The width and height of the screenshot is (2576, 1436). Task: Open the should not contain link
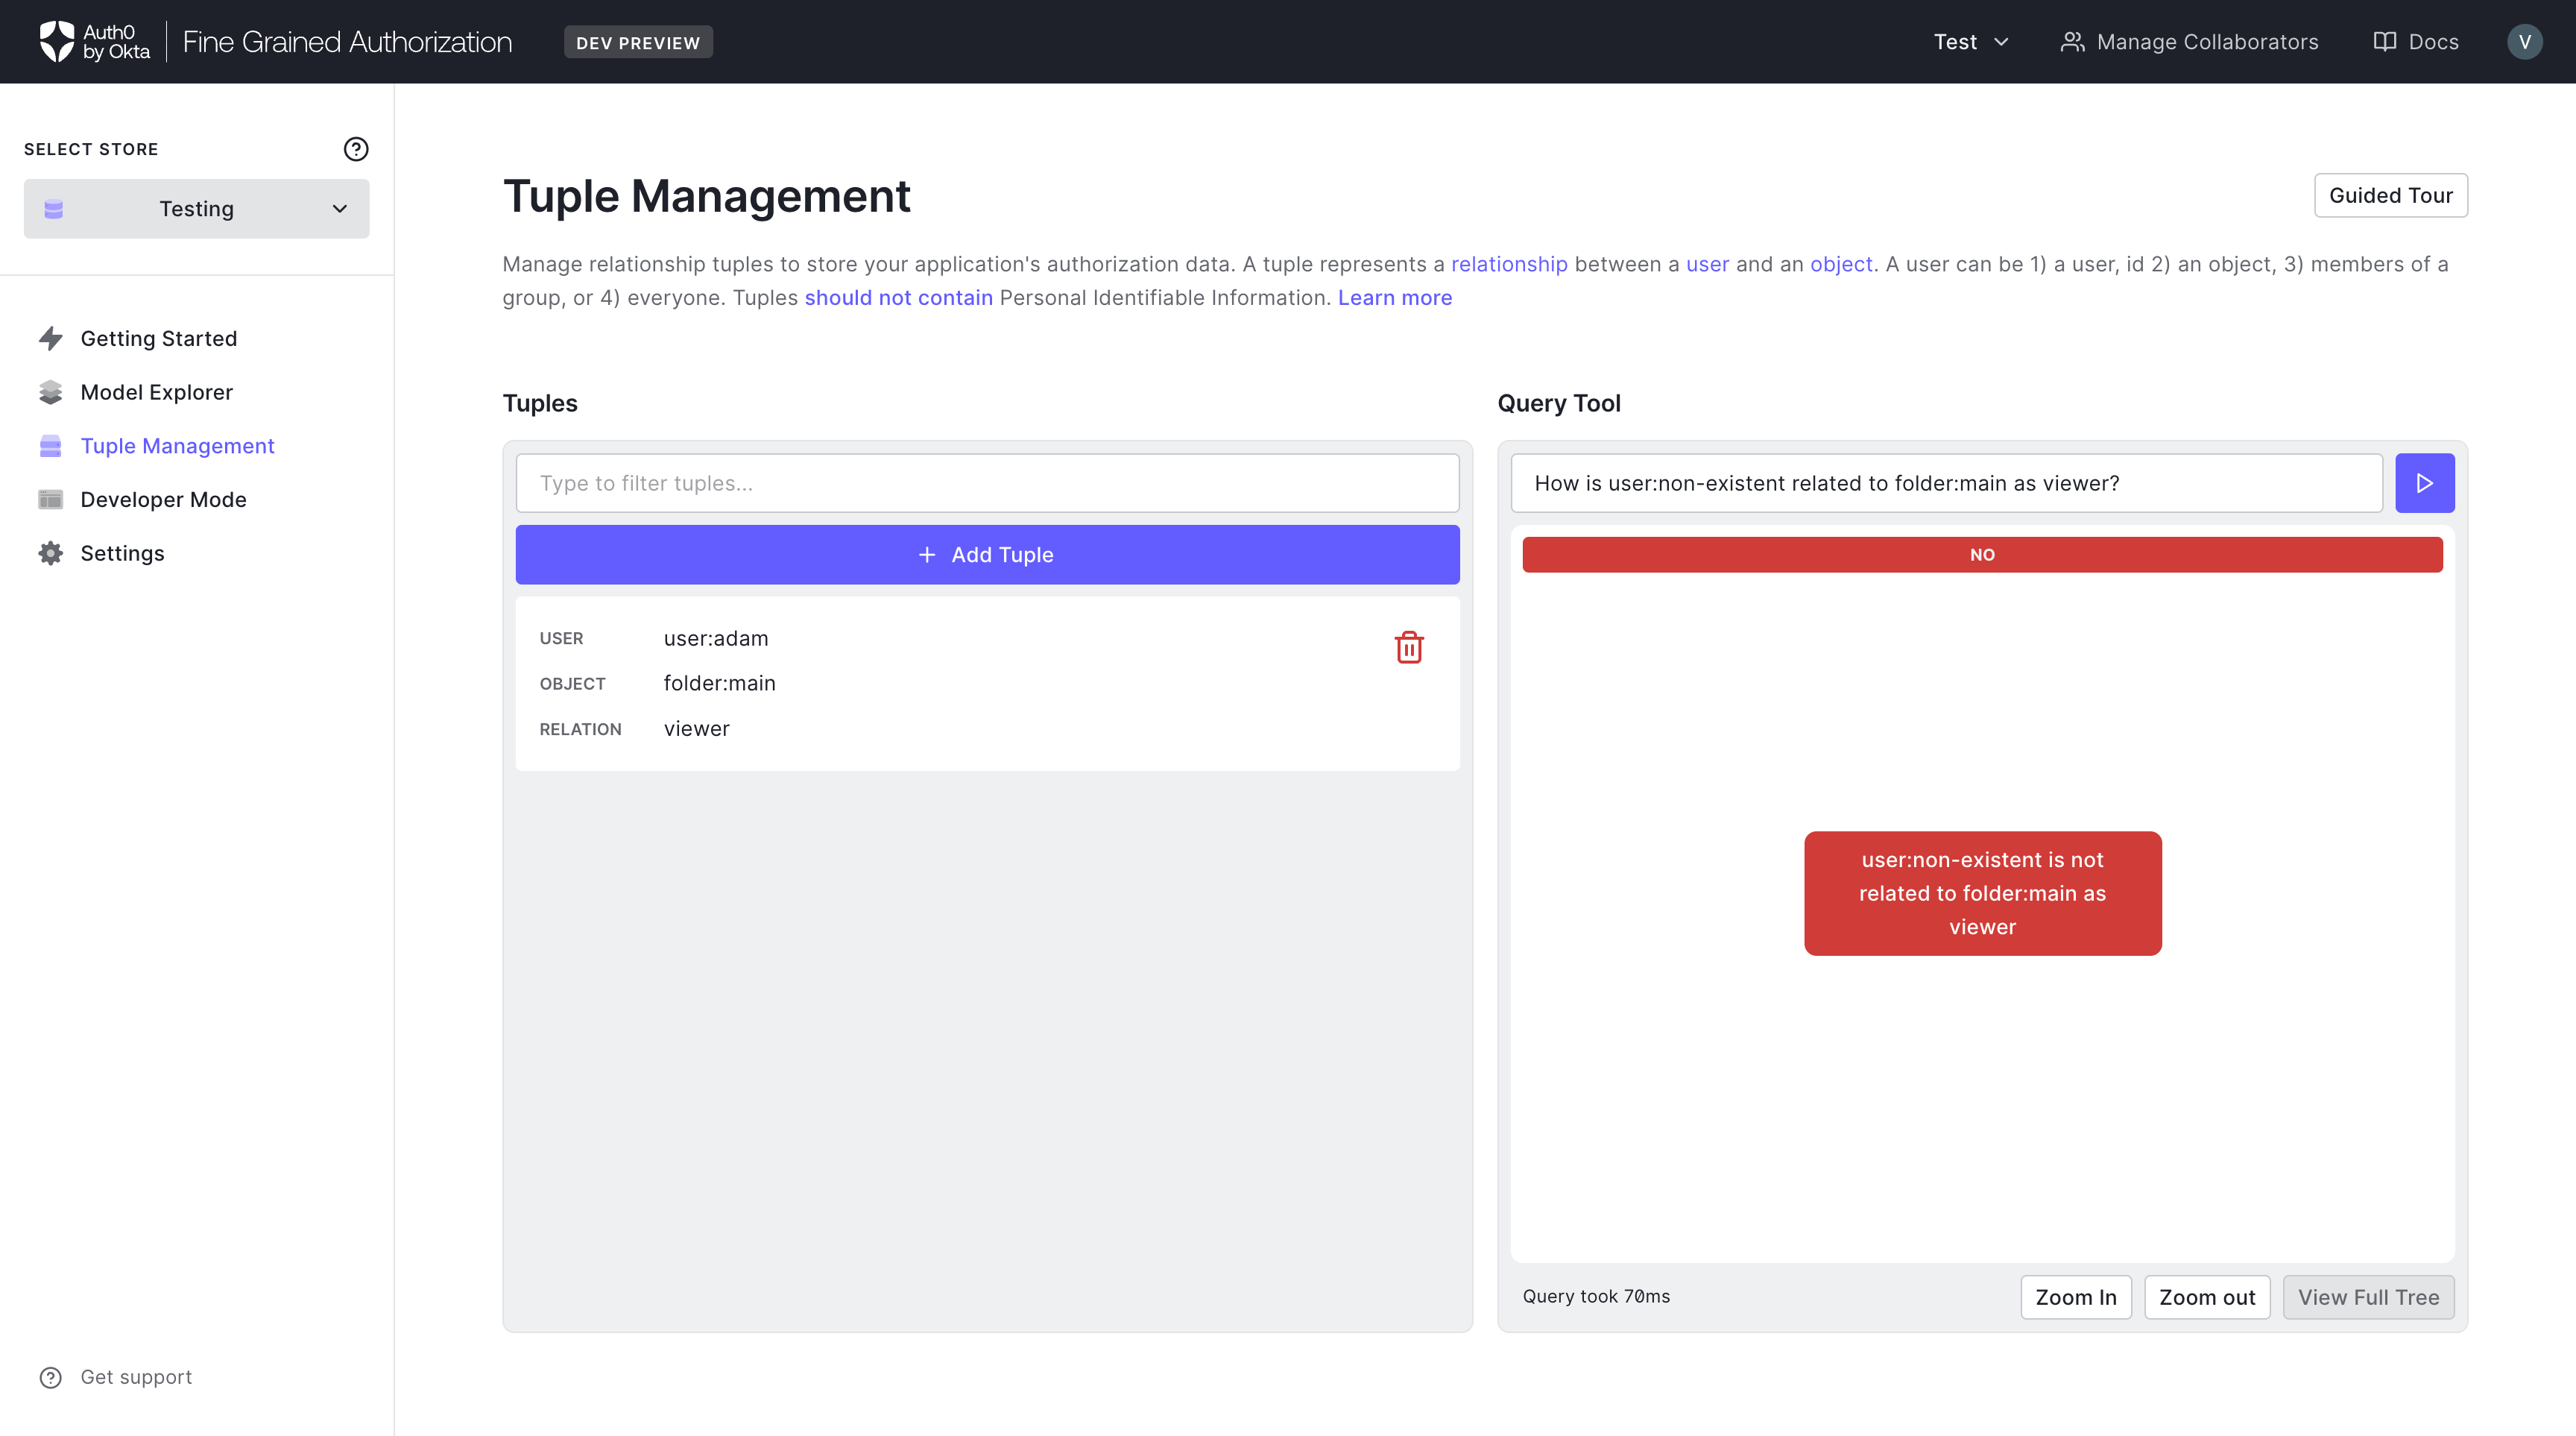click(898, 298)
